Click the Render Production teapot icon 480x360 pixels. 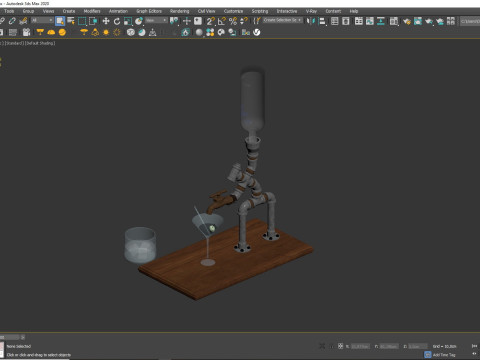point(429,21)
